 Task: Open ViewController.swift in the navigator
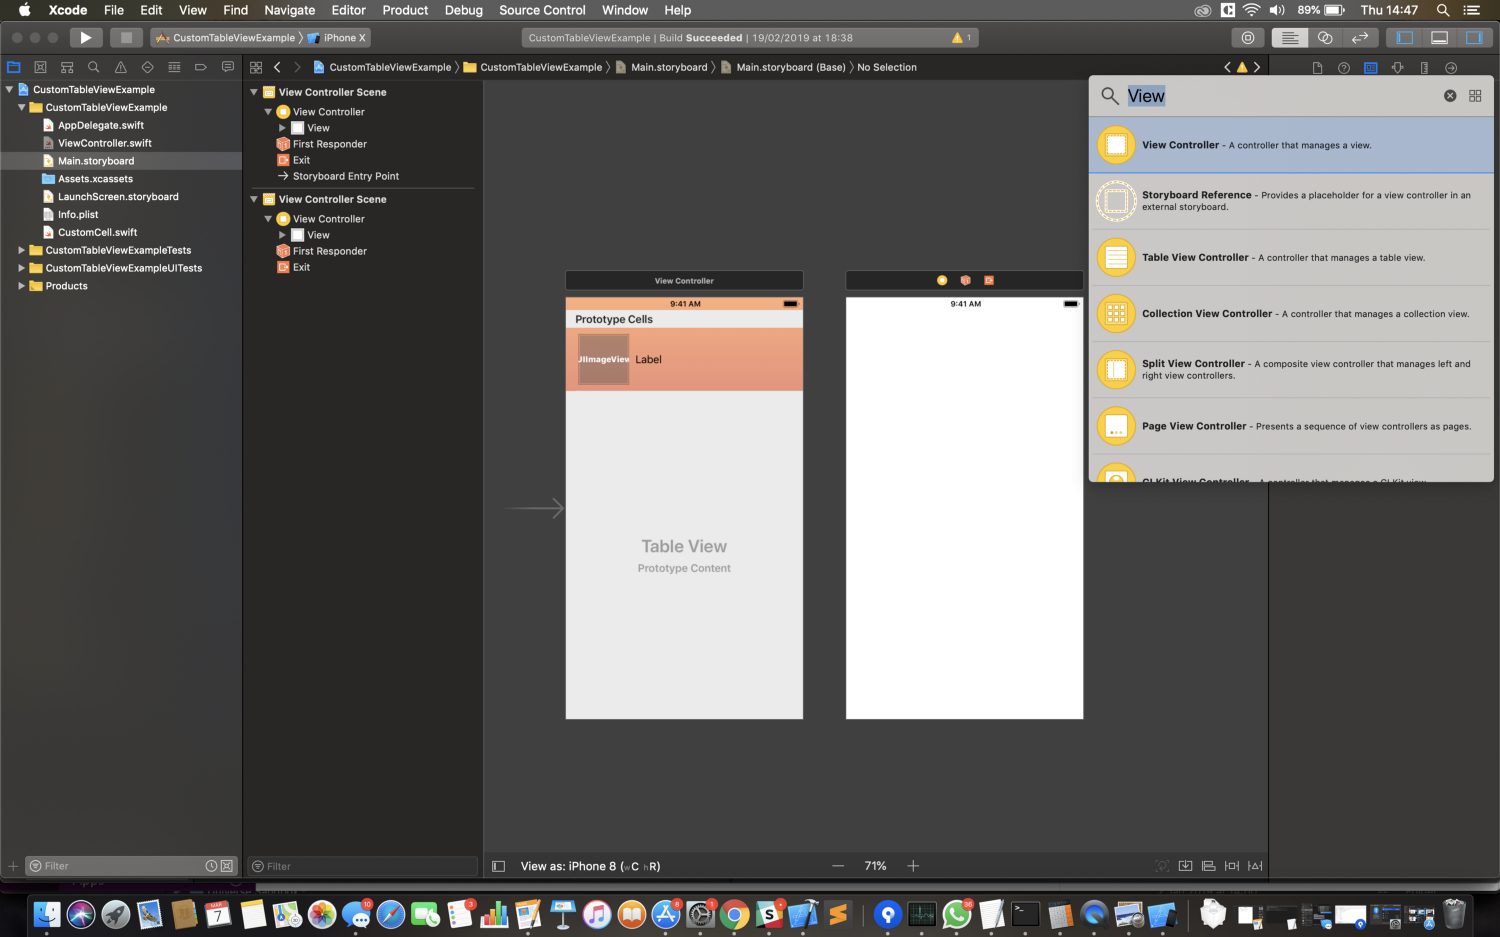pyautogui.click(x=104, y=143)
